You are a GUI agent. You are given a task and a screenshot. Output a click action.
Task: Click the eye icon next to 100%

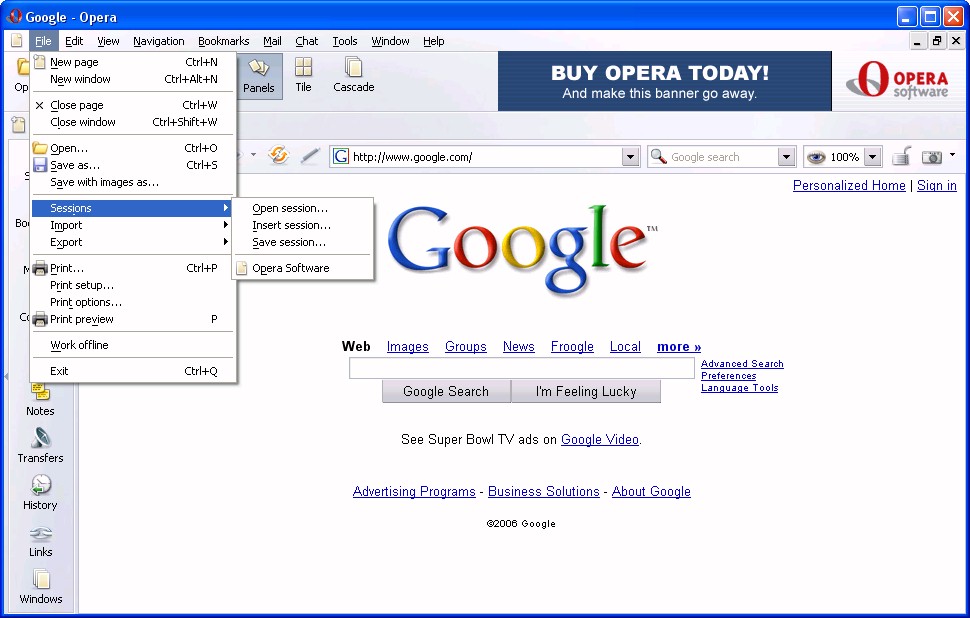point(816,157)
